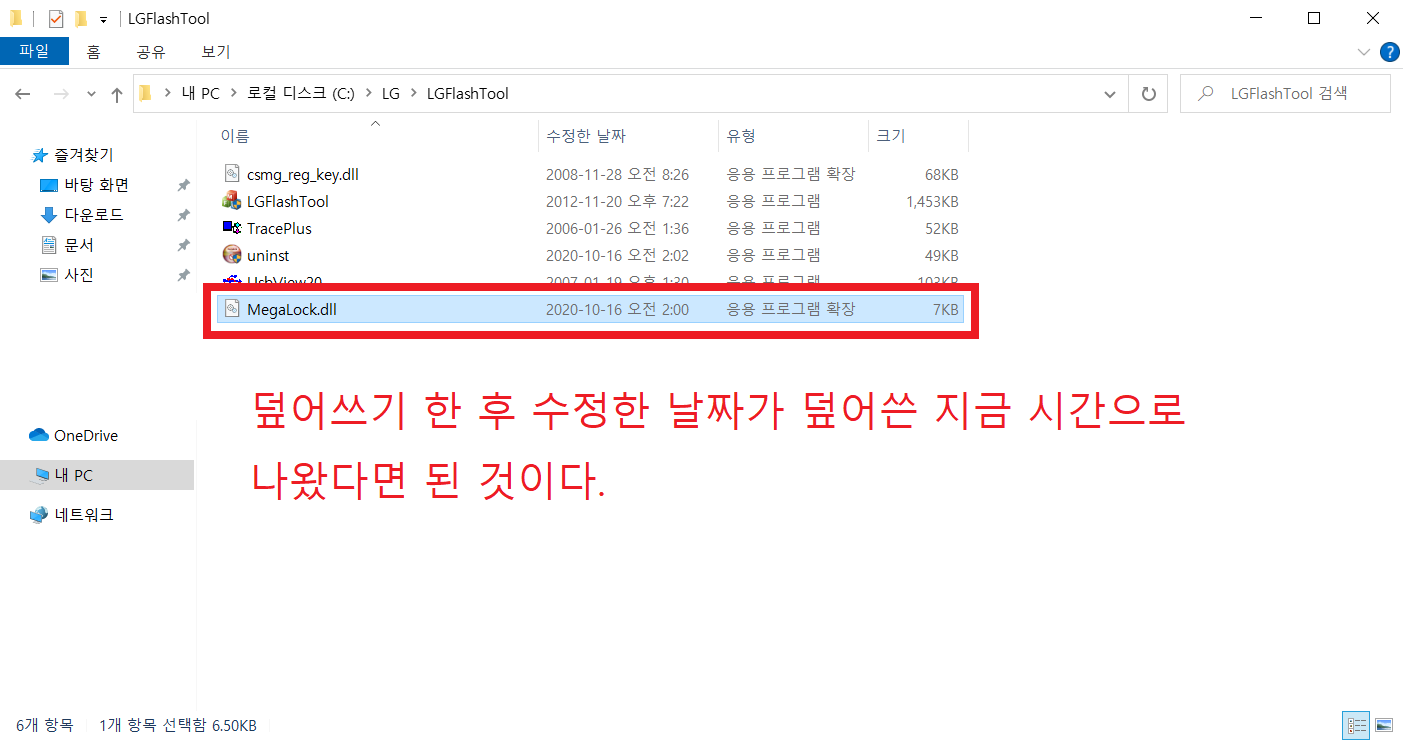Select the MegaLock.dll file icon
1403x741 pixels.
point(232,309)
